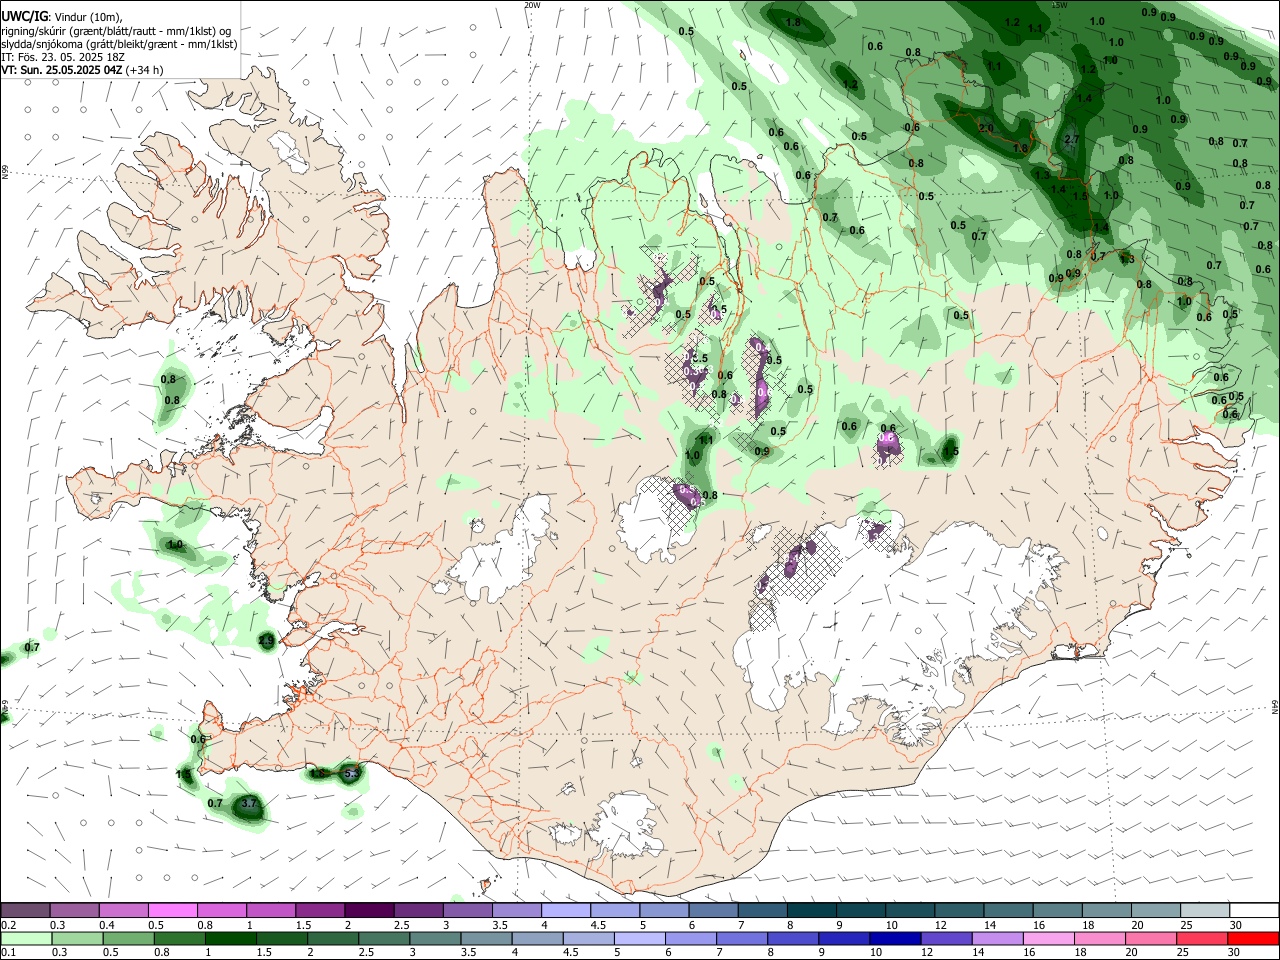Screen dimensions: 1280x960
Task: Pick the darkest green lower legend swatch between 1 and 1.5
Action: [230, 938]
